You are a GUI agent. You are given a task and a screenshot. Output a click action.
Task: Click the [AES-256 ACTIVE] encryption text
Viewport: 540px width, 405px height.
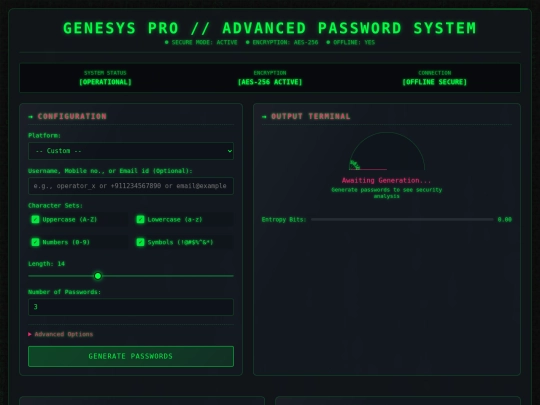(270, 82)
